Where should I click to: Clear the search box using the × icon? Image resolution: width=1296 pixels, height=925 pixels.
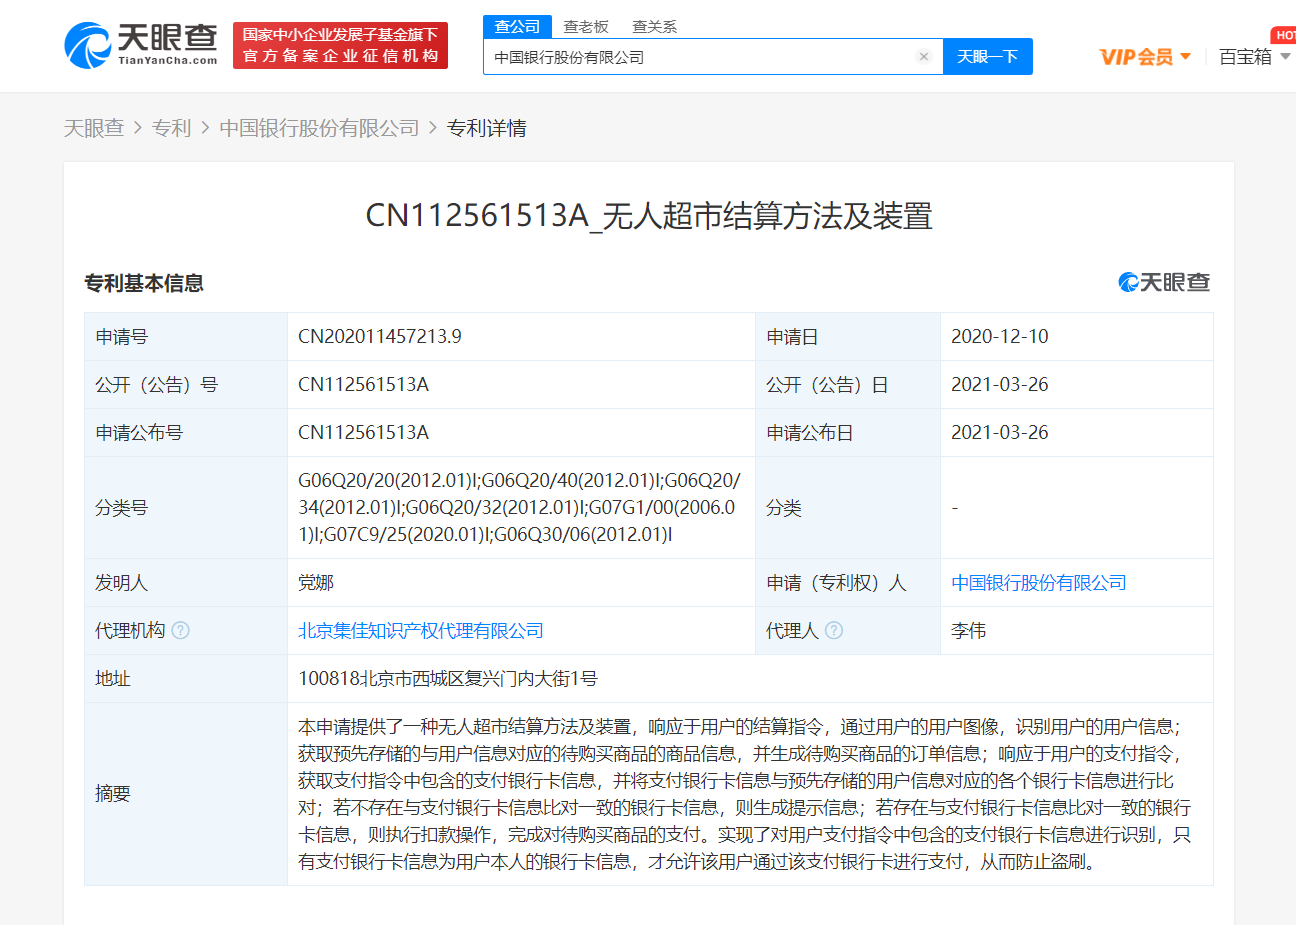[x=923, y=56]
